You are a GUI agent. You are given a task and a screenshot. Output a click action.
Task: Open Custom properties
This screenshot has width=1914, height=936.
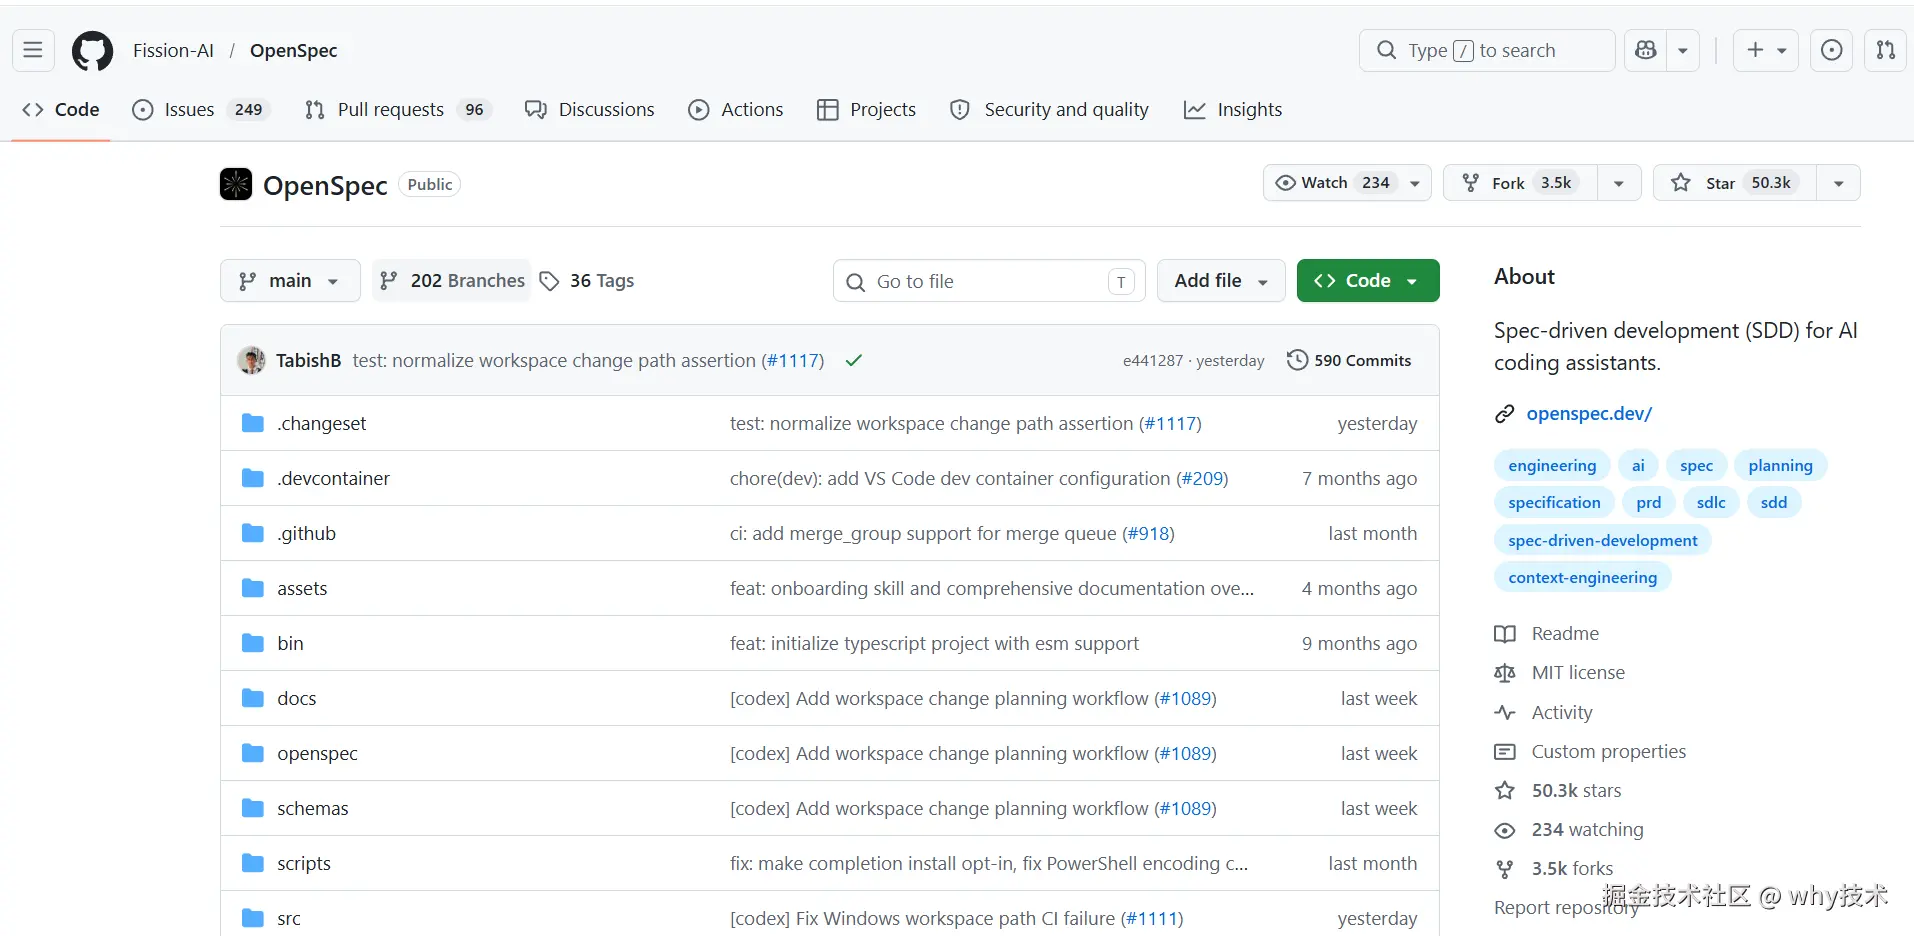coord(1608,751)
